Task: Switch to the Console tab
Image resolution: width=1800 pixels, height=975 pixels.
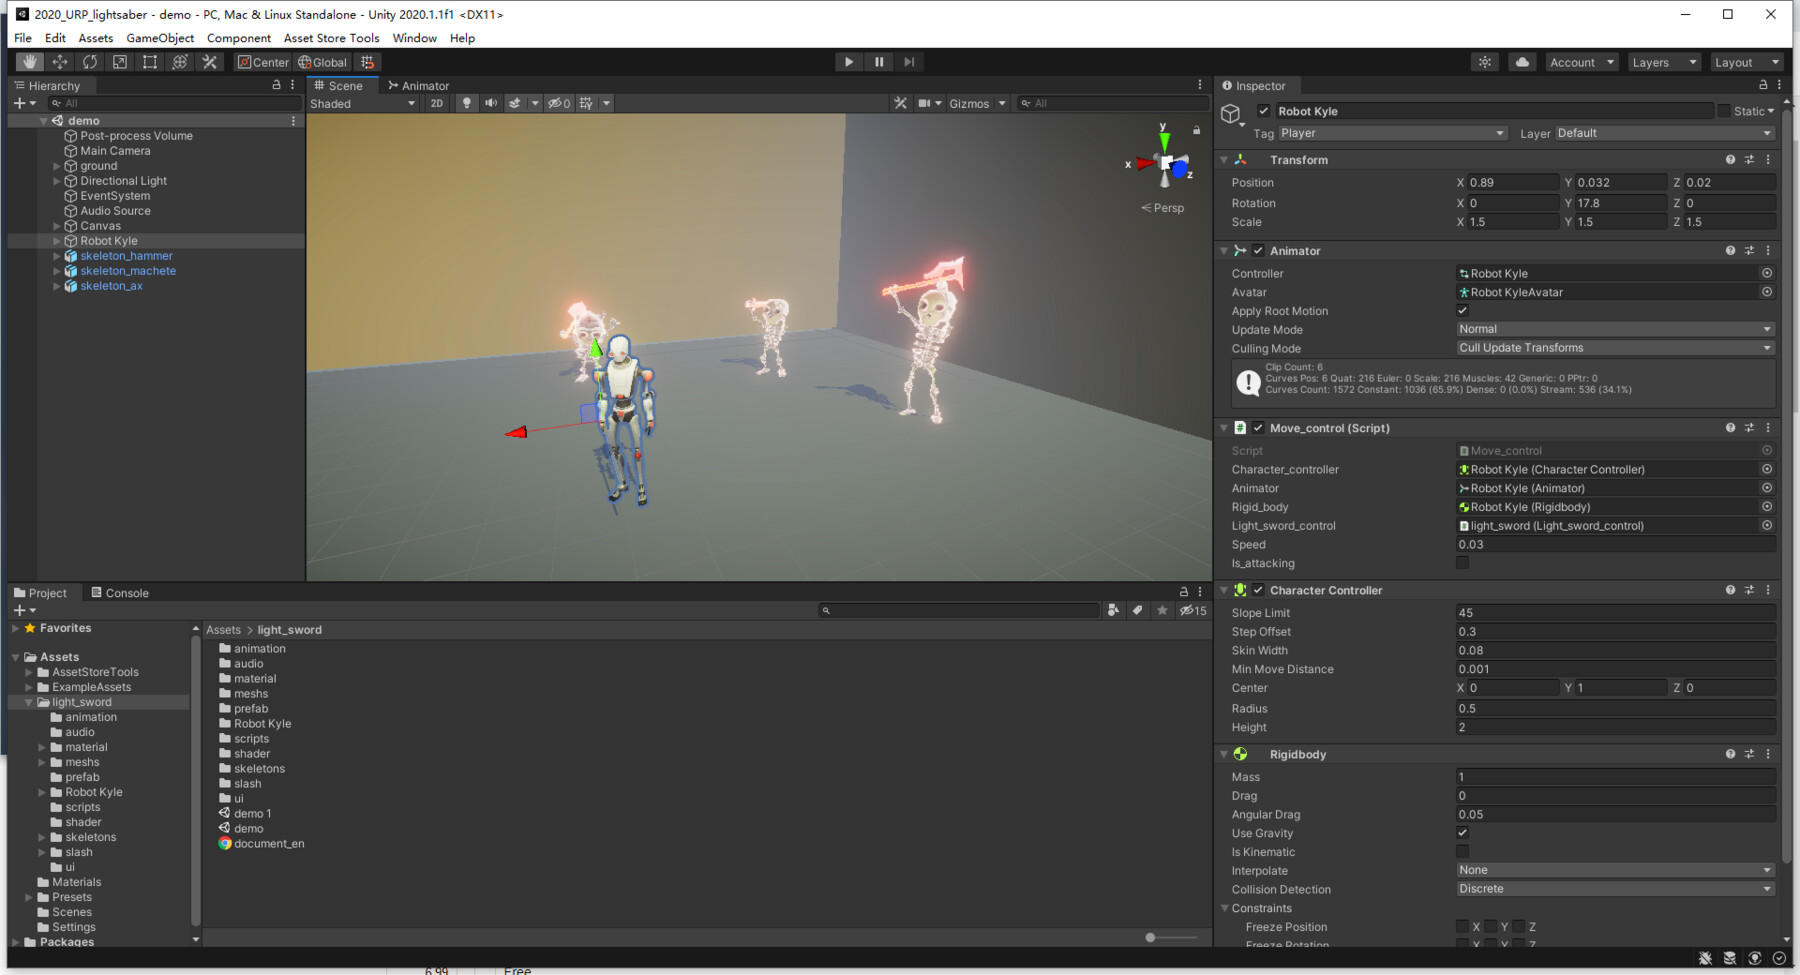Action: (x=119, y=592)
